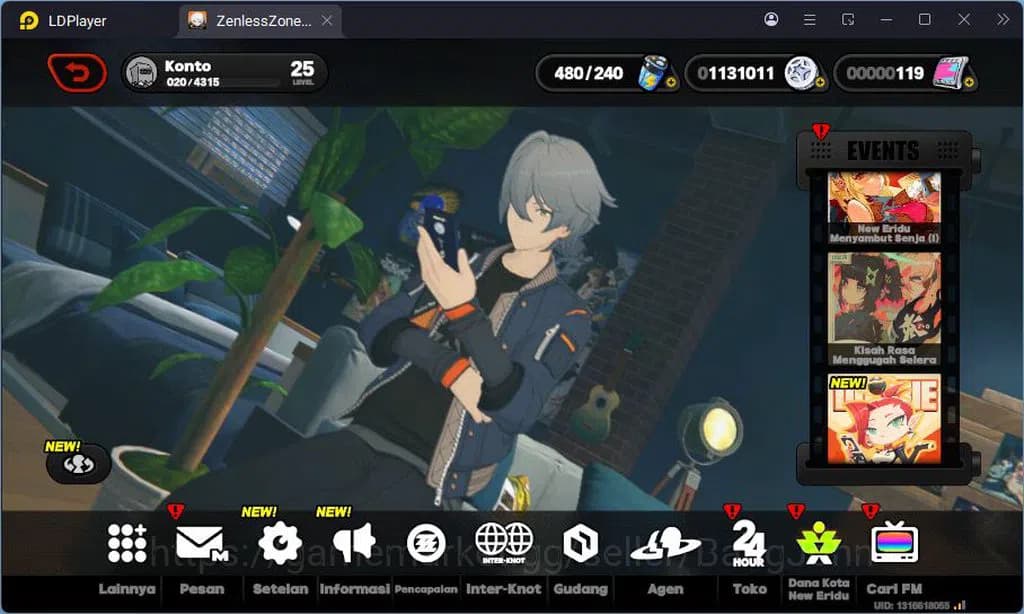This screenshot has height=614, width=1024.
Task: Click LDPlayer multi-window icon in title bar
Action: click(848, 20)
